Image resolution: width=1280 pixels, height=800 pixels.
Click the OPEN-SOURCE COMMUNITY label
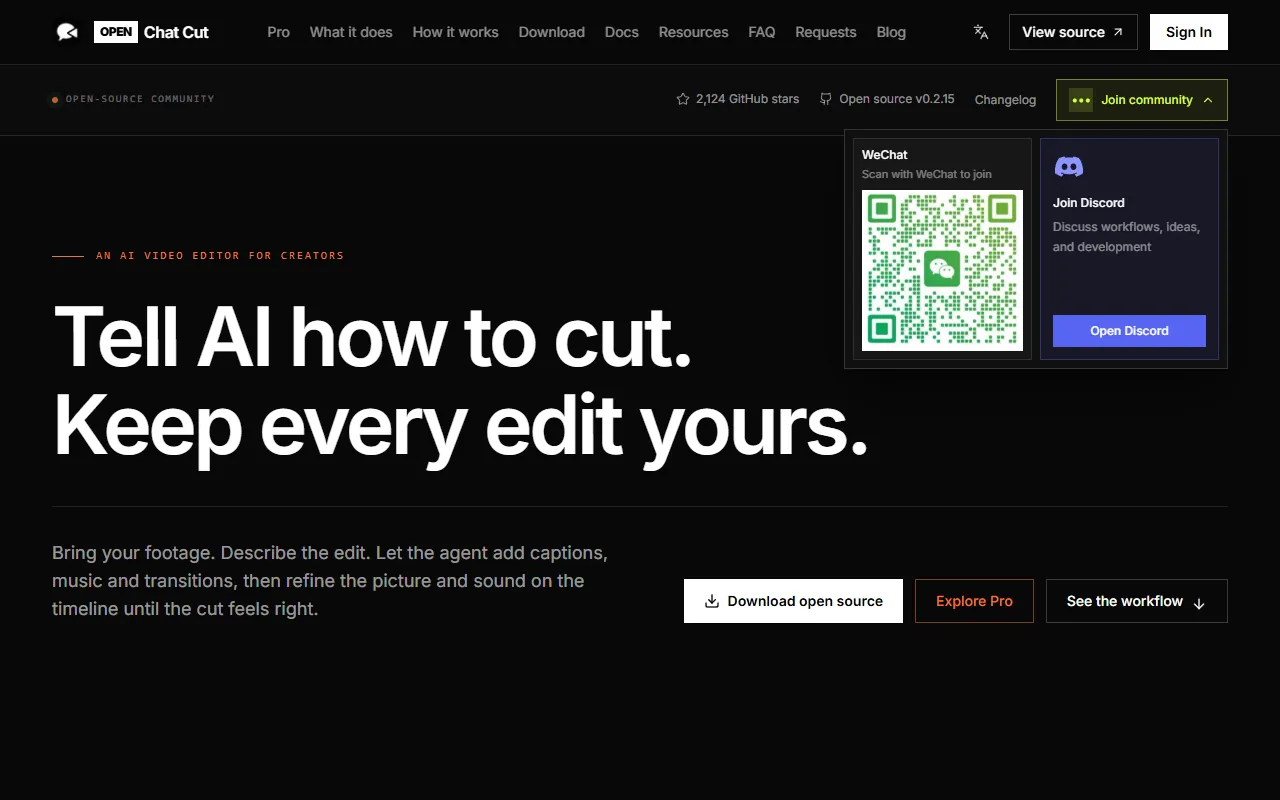140,99
